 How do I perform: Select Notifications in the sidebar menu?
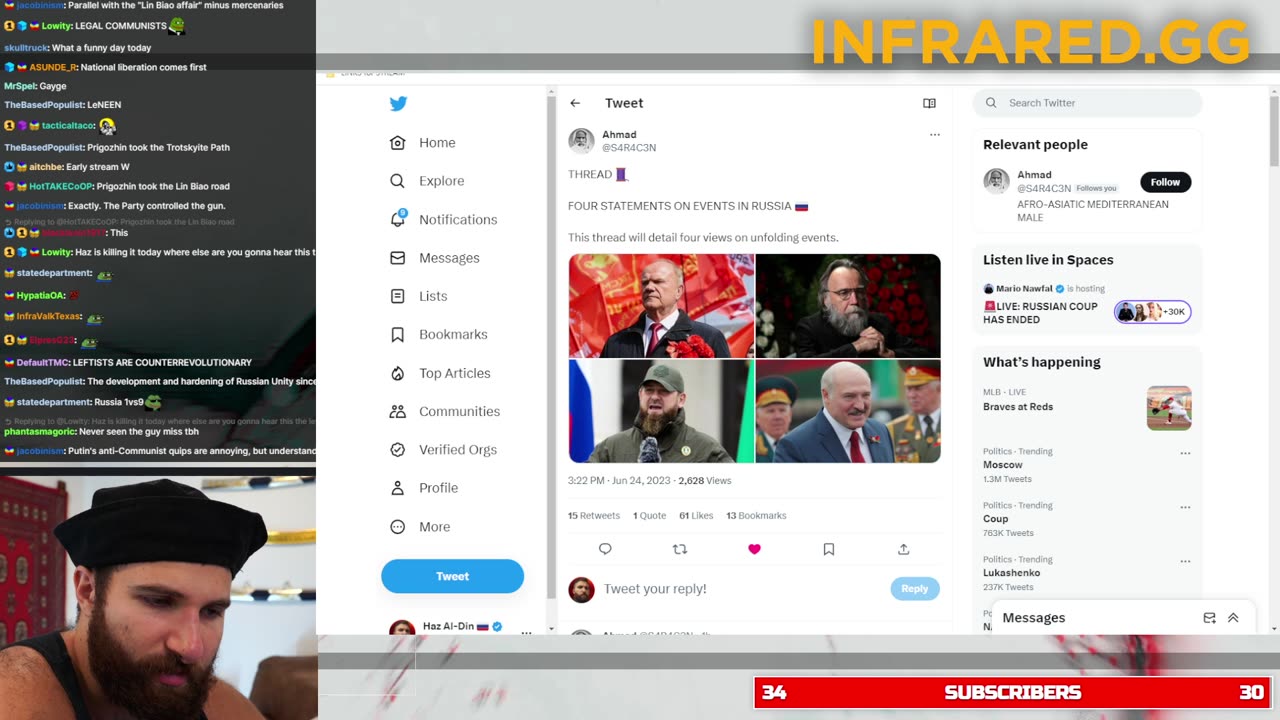pyautogui.click(x=458, y=220)
